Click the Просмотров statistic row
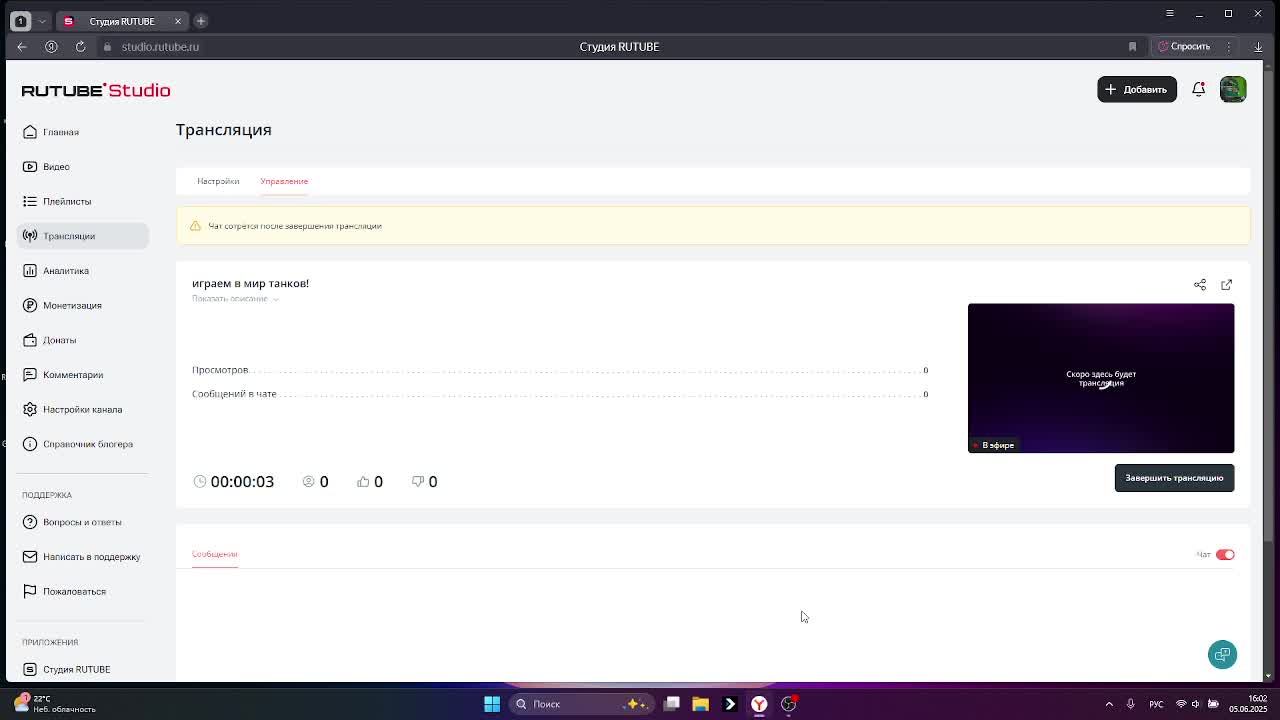 (x=560, y=370)
